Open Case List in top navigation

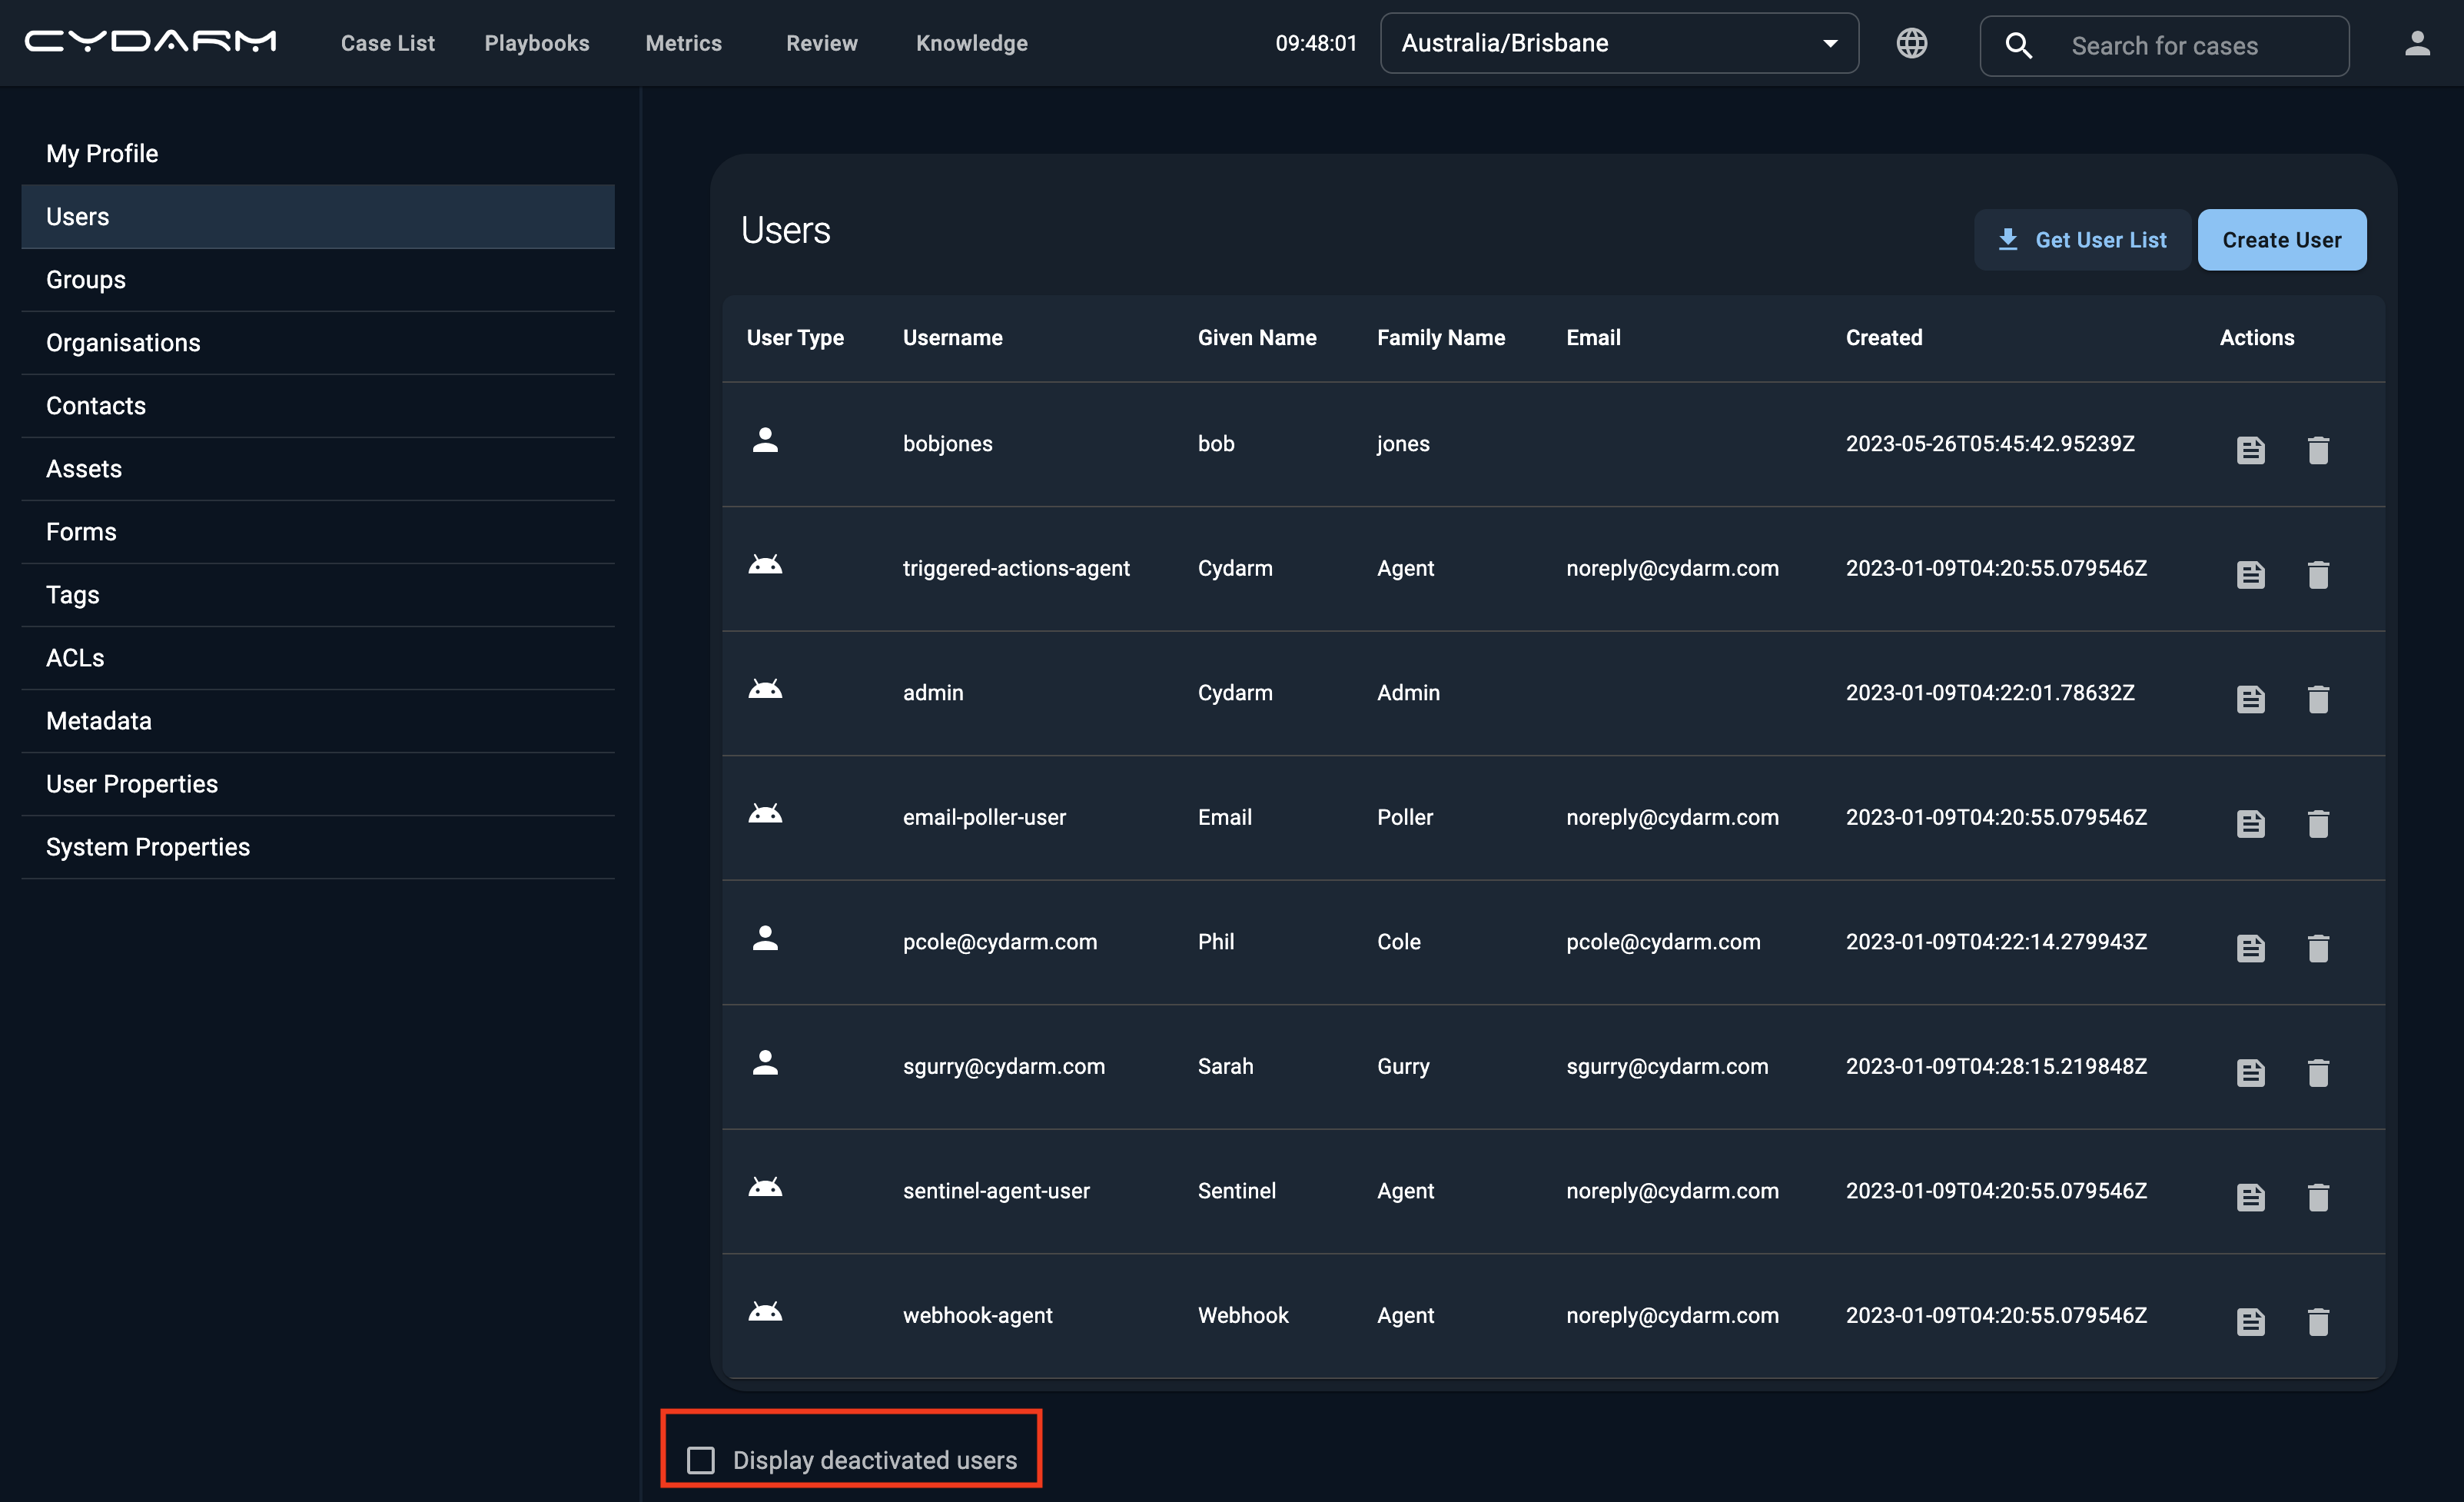click(x=388, y=43)
